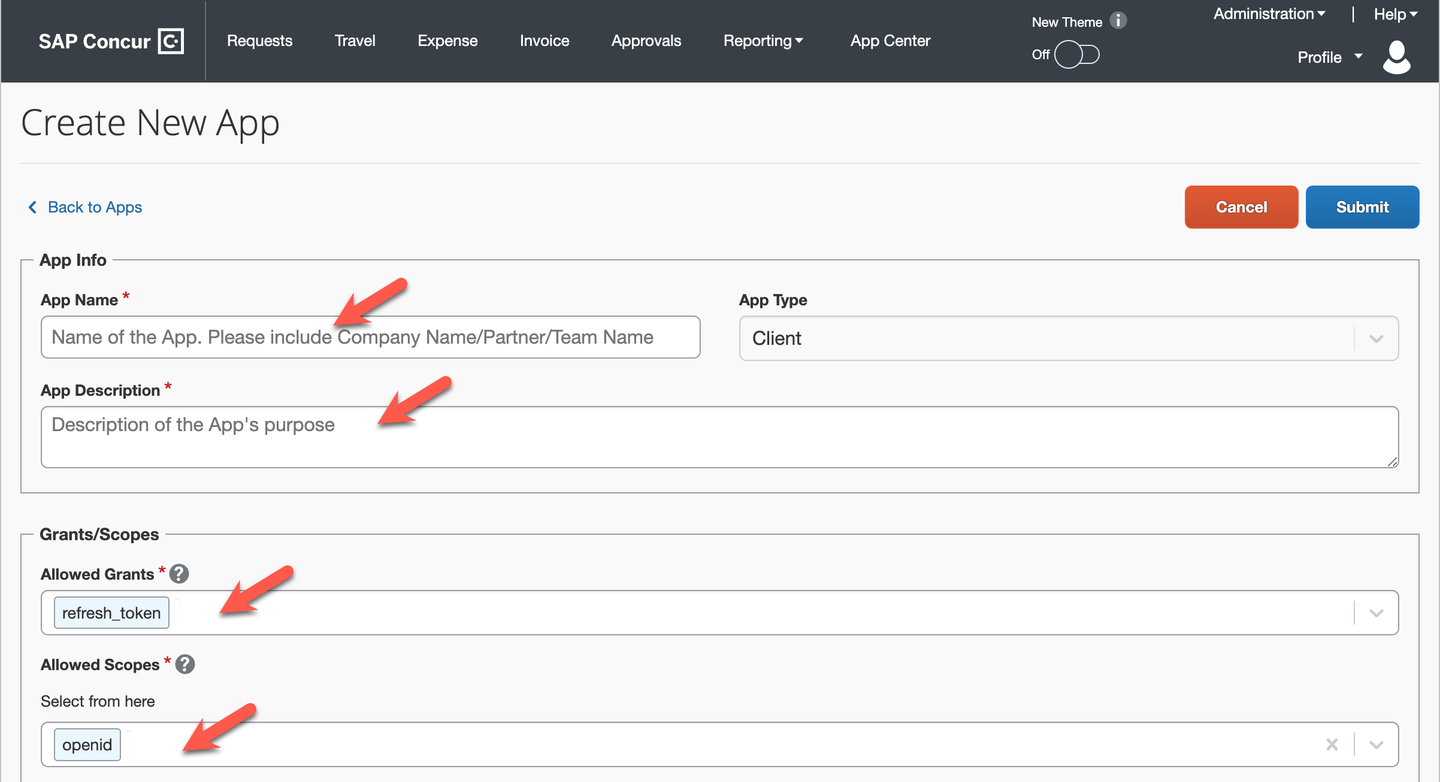Click the Create New App heading
Screen dimensions: 1440x782
tap(150, 123)
